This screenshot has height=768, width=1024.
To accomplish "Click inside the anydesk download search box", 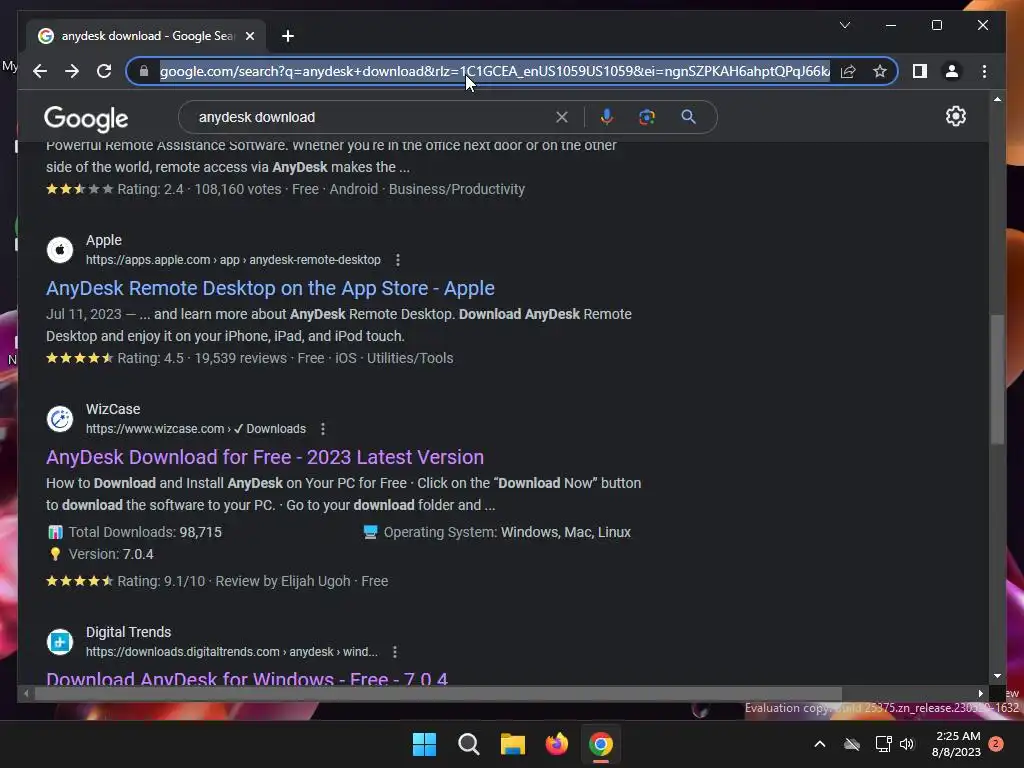I will coord(372,117).
